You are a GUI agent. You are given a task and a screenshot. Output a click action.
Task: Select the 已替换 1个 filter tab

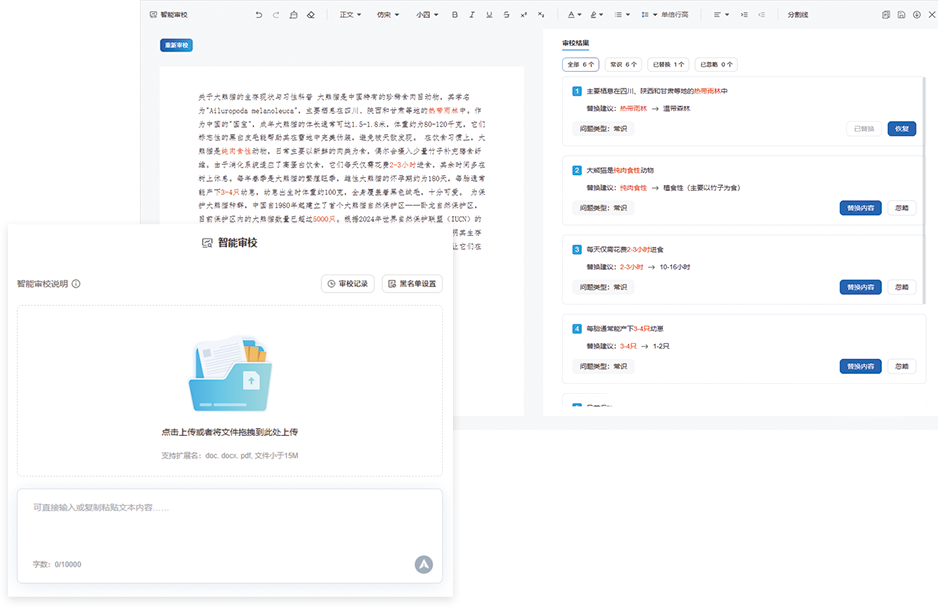[x=667, y=64]
